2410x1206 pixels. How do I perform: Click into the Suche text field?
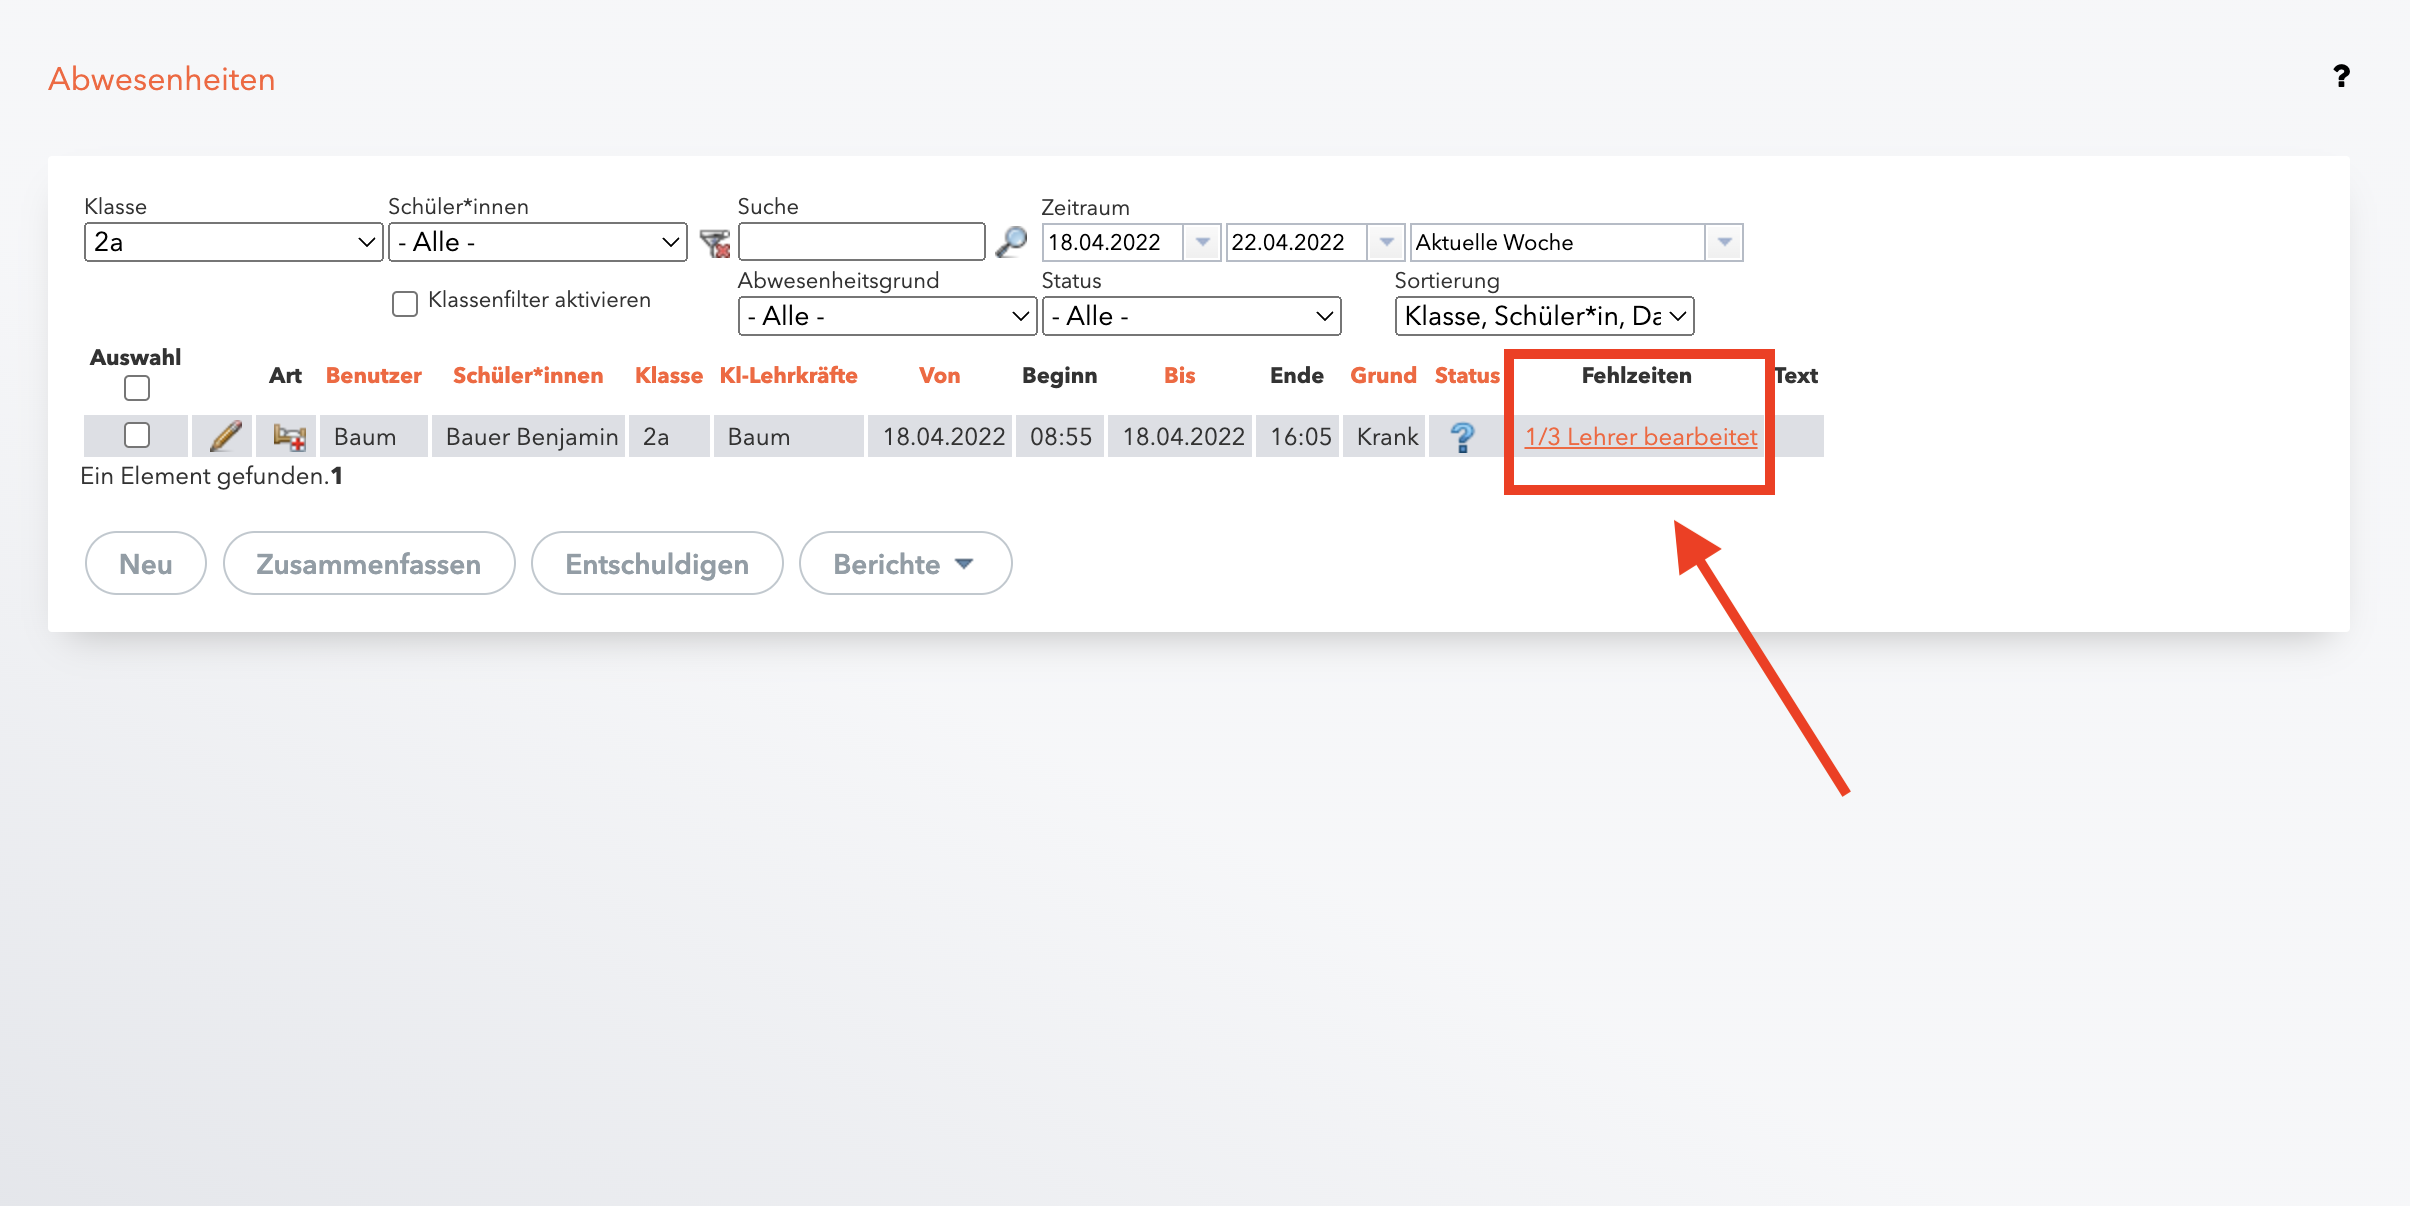click(861, 242)
